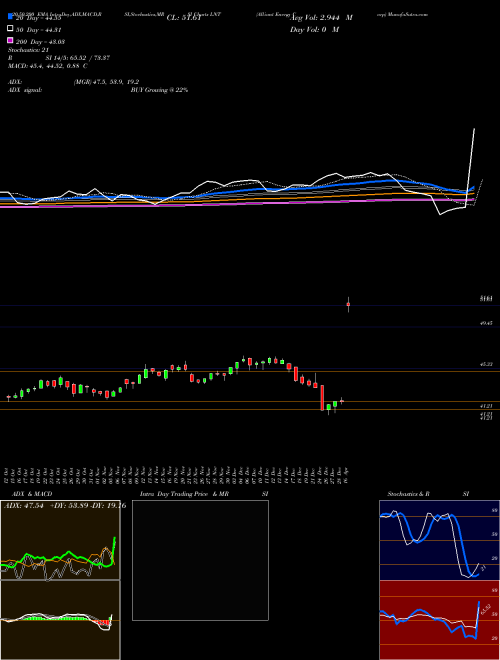Image resolution: width=500 pixels, height=660 pixels.
Task: Click the magenta 200 Day legend swatch
Action: tap(10, 40)
